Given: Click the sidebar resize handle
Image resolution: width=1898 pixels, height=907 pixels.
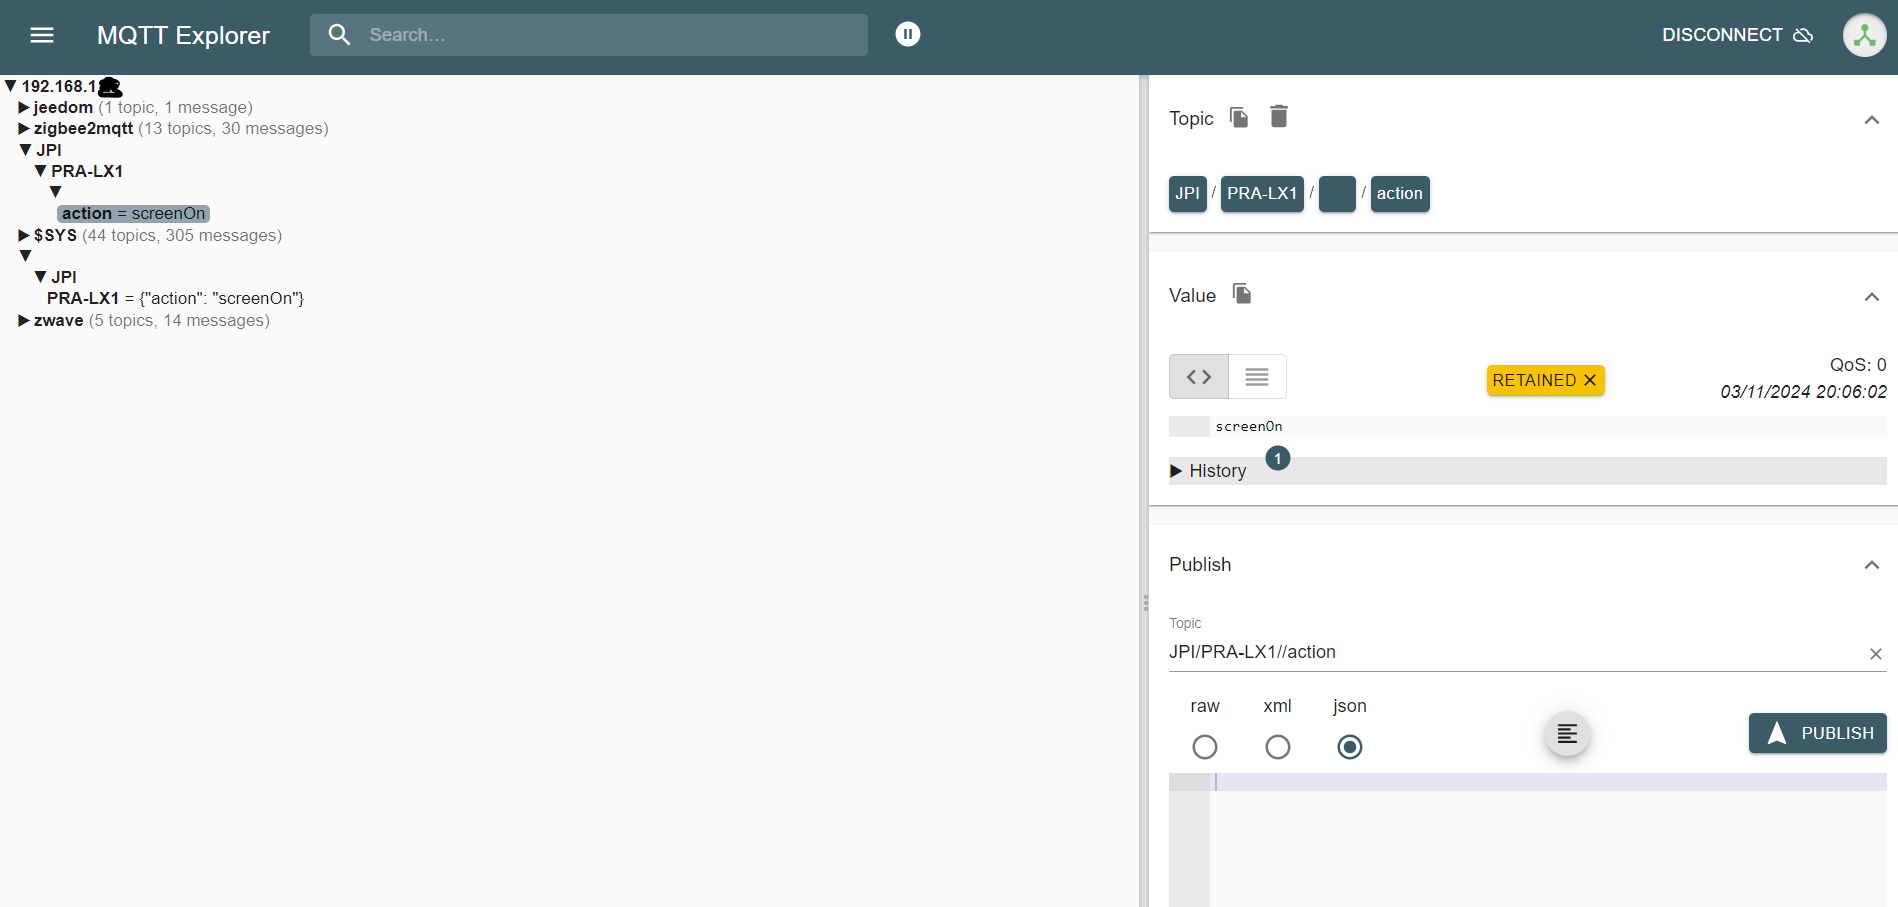Looking at the screenshot, I should 1145,603.
